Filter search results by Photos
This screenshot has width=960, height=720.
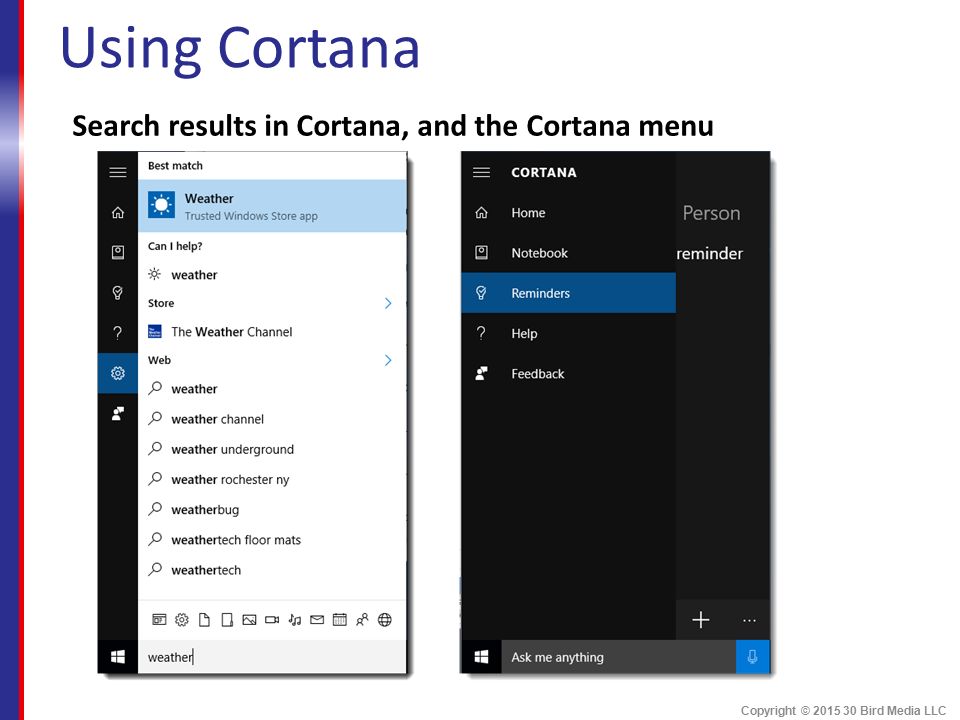[249, 620]
